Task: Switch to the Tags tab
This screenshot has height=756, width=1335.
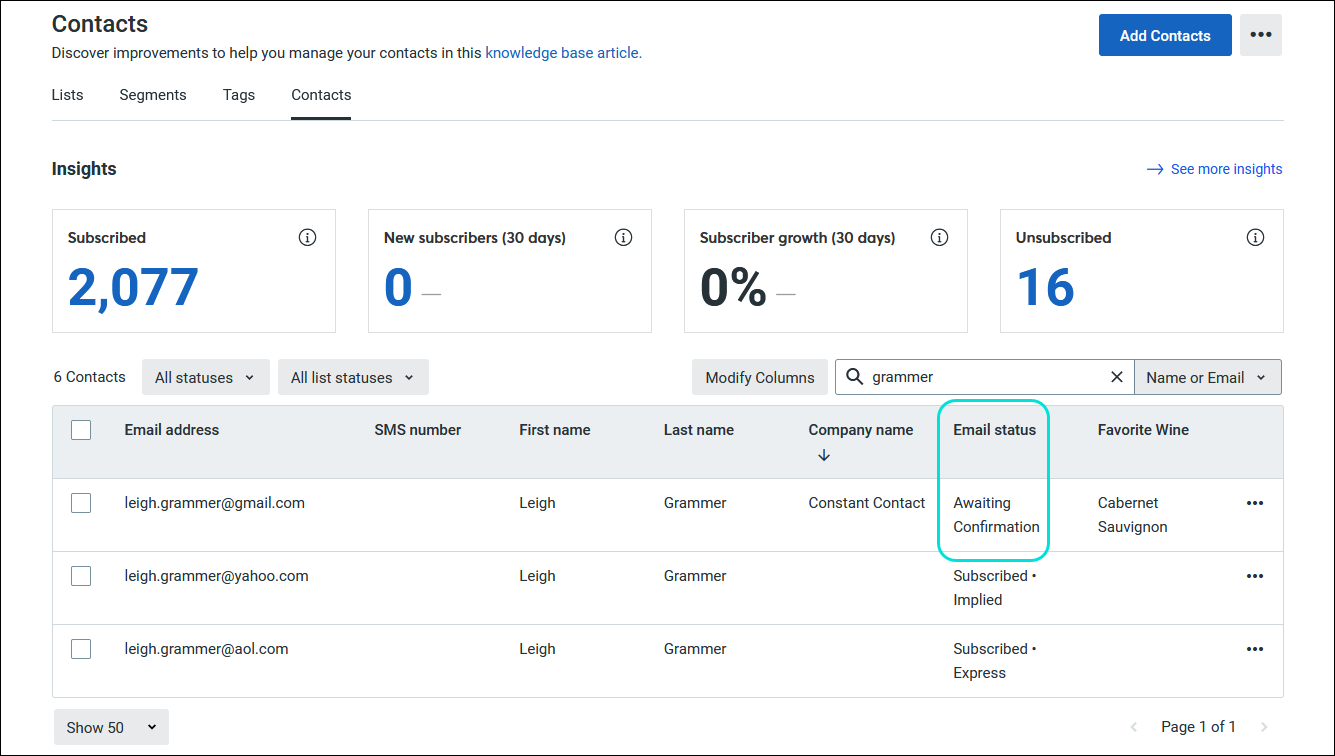Action: (x=239, y=95)
